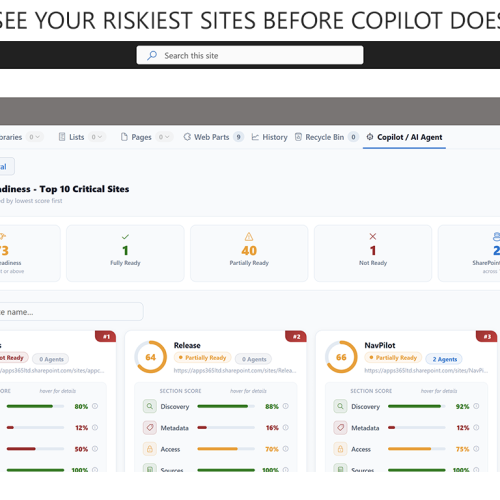Select the Fully Ready summary card

[x=125, y=253]
